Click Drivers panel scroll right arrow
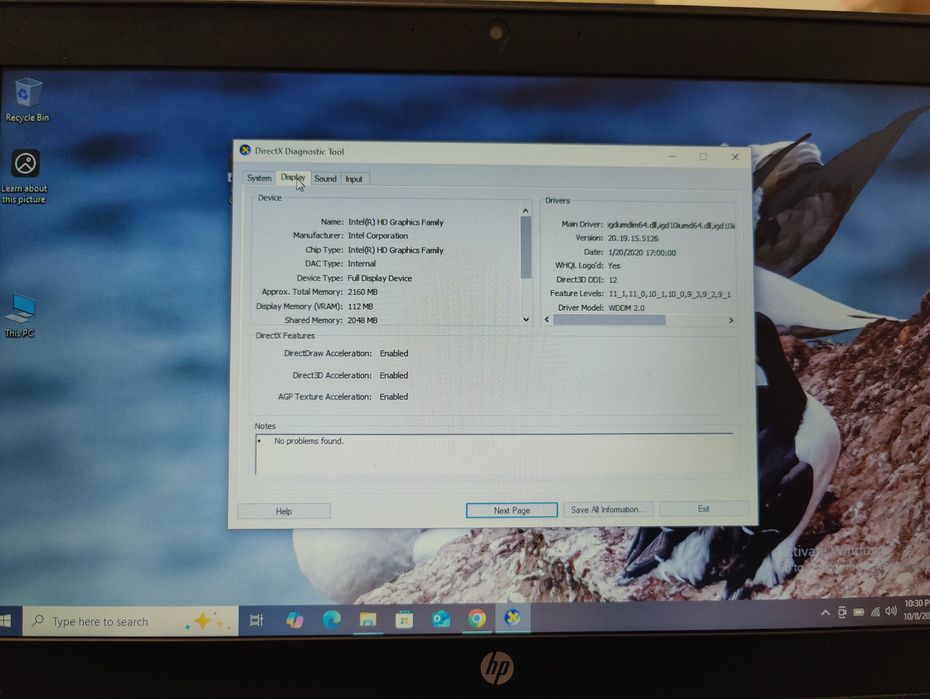This screenshot has width=930, height=699. [731, 320]
